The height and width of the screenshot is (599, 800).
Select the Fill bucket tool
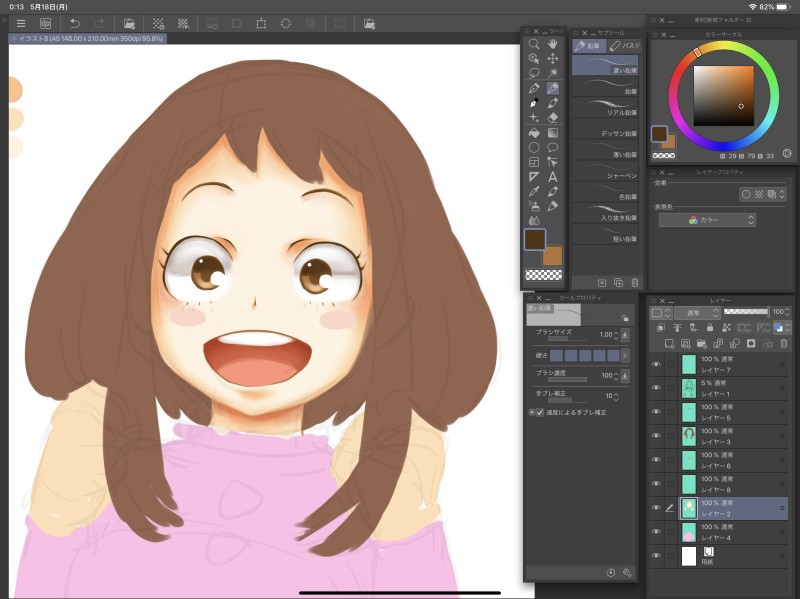[534, 132]
